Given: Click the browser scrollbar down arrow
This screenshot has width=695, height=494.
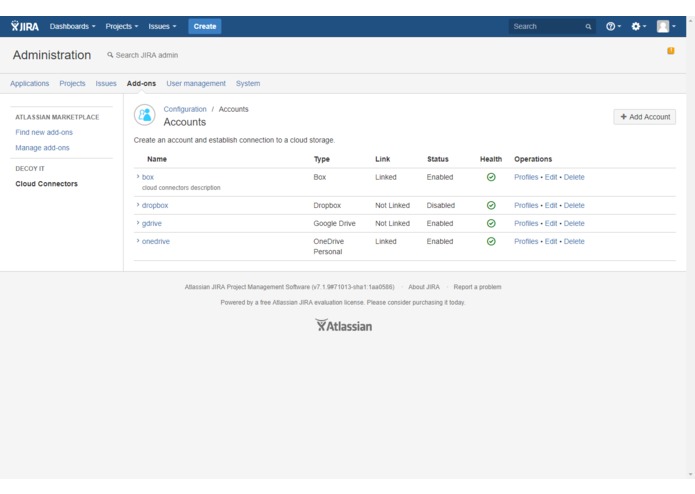Looking at the screenshot, I should [691, 475].
